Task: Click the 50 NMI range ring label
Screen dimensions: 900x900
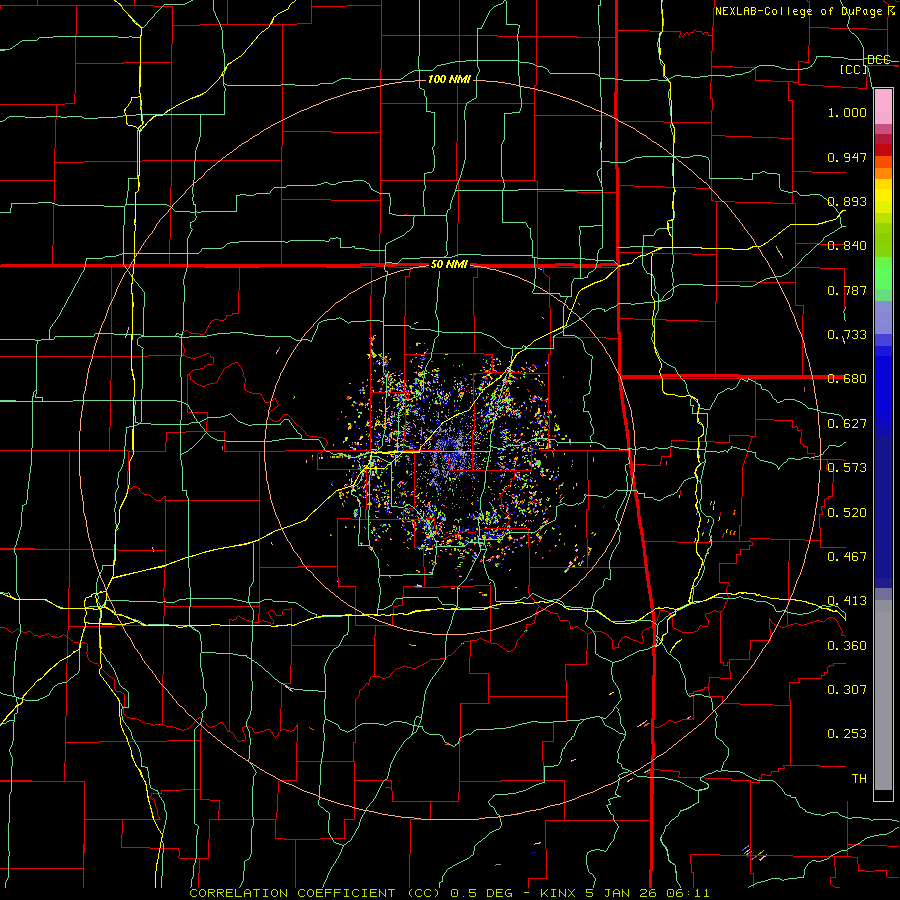Action: (x=449, y=265)
